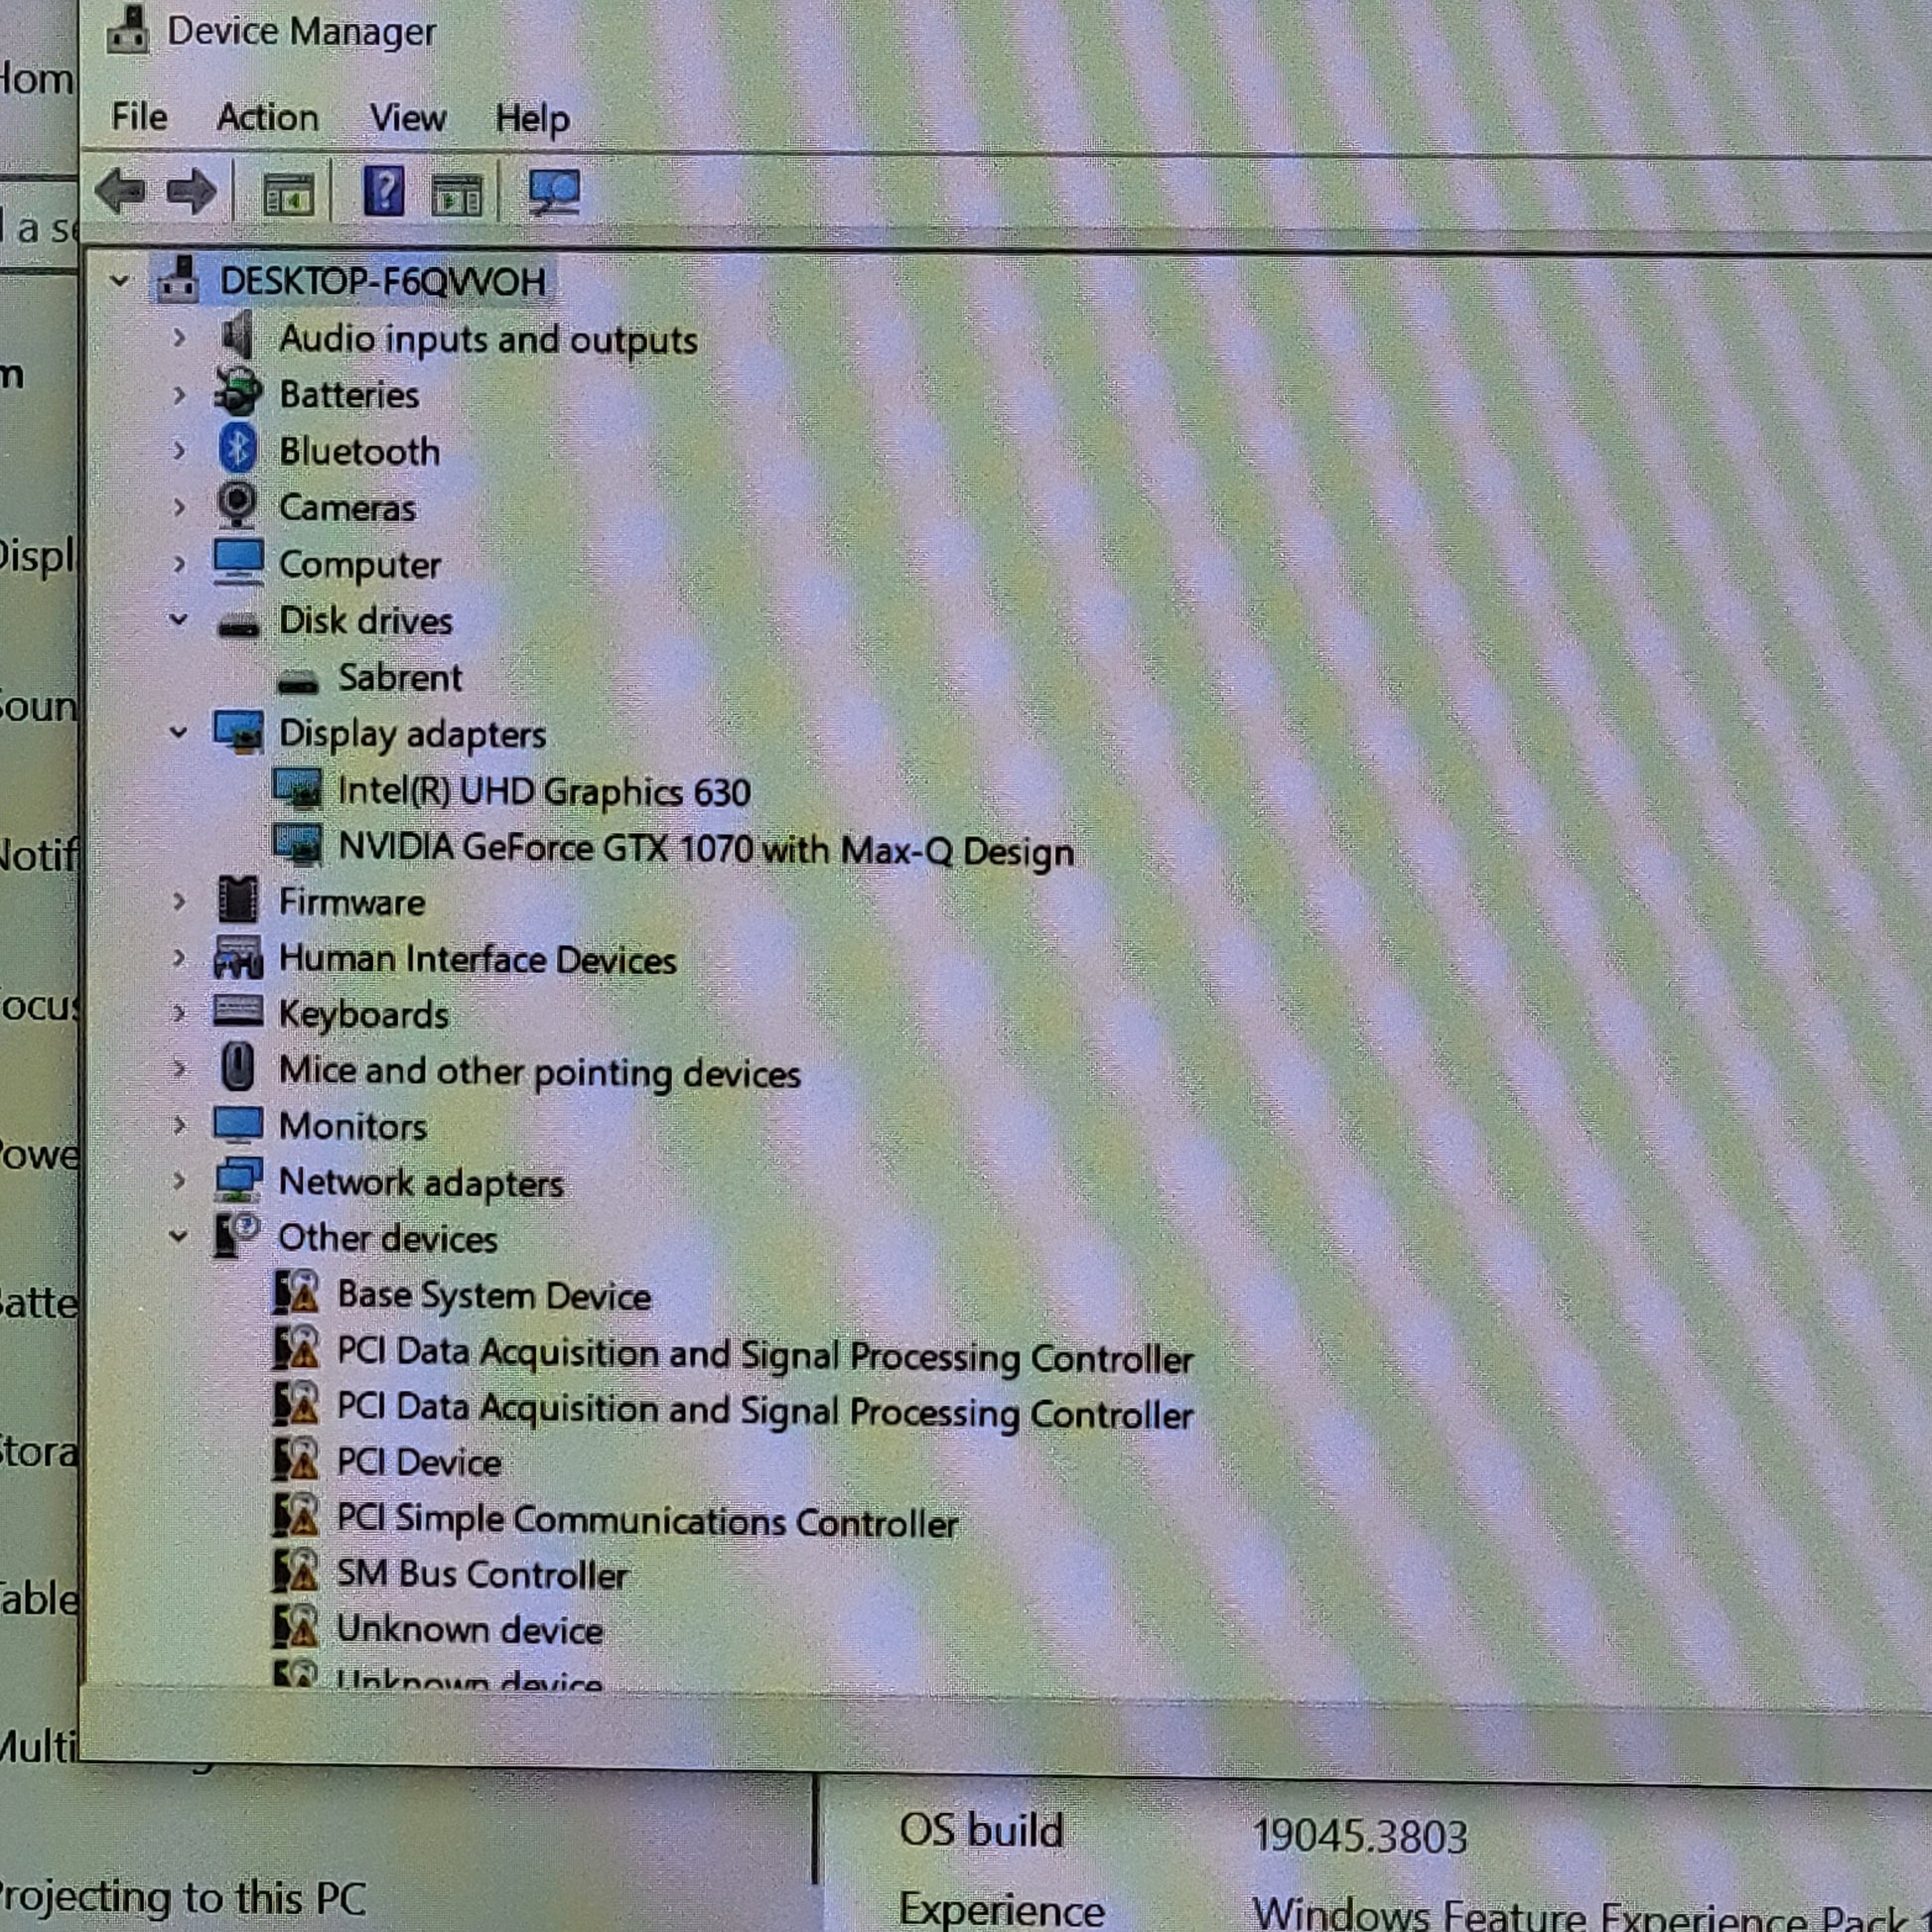Select the Bluetooth category icon
The height and width of the screenshot is (1932, 1932).
coord(238,449)
